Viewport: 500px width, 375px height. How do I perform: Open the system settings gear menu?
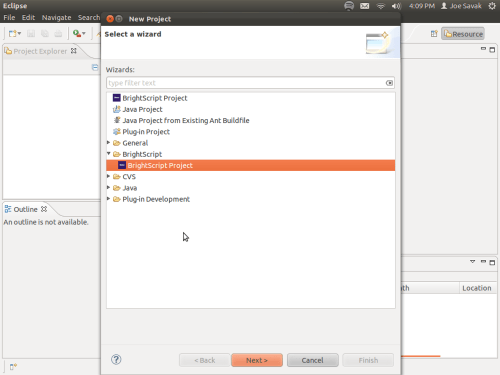point(492,6)
